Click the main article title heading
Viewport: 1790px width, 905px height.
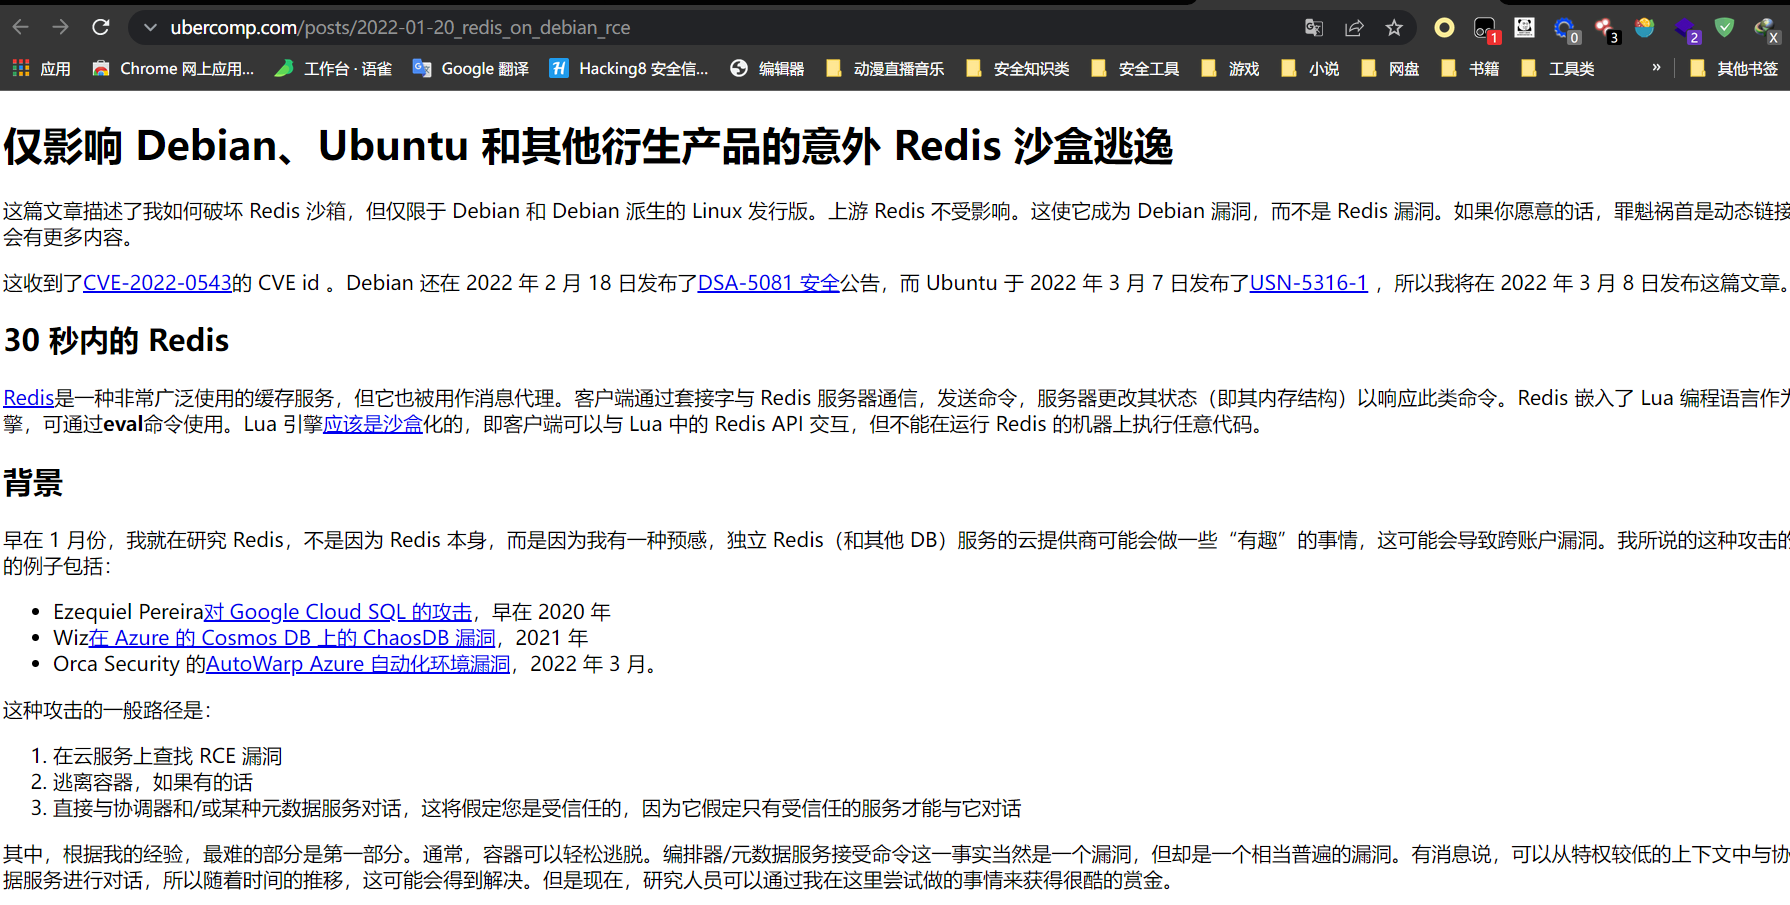point(588,146)
